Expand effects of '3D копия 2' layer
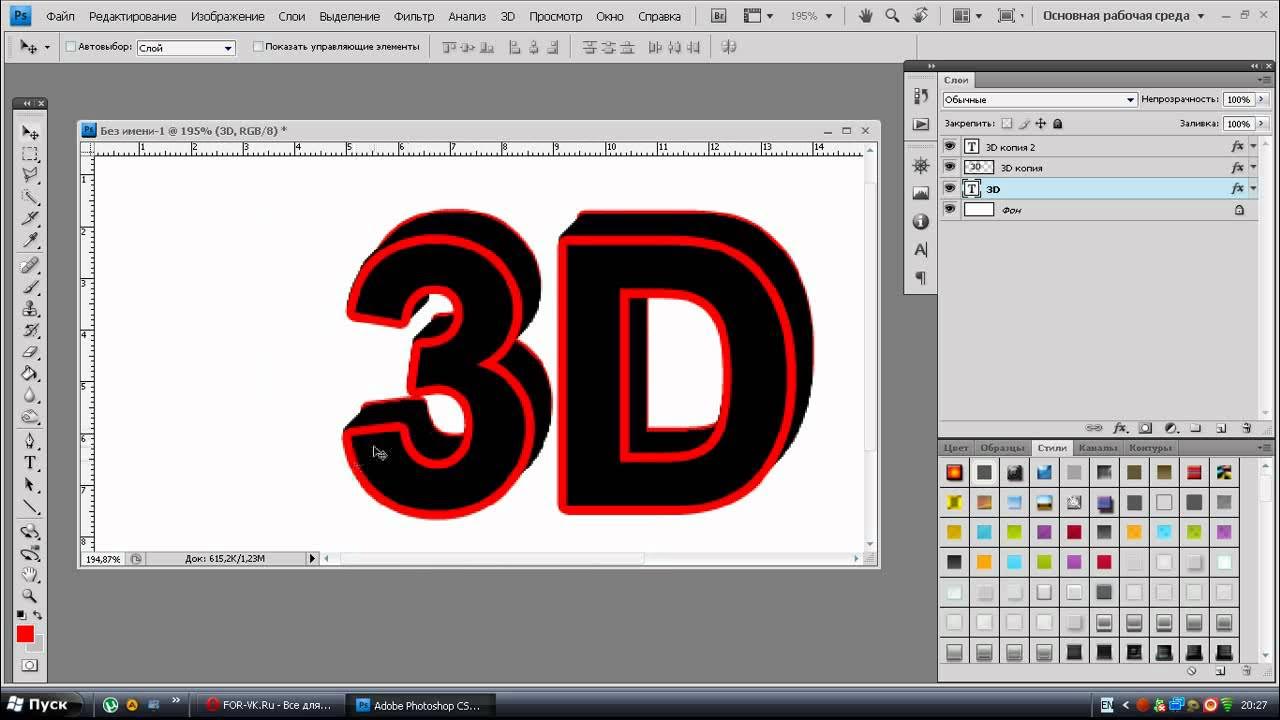 coord(1253,147)
